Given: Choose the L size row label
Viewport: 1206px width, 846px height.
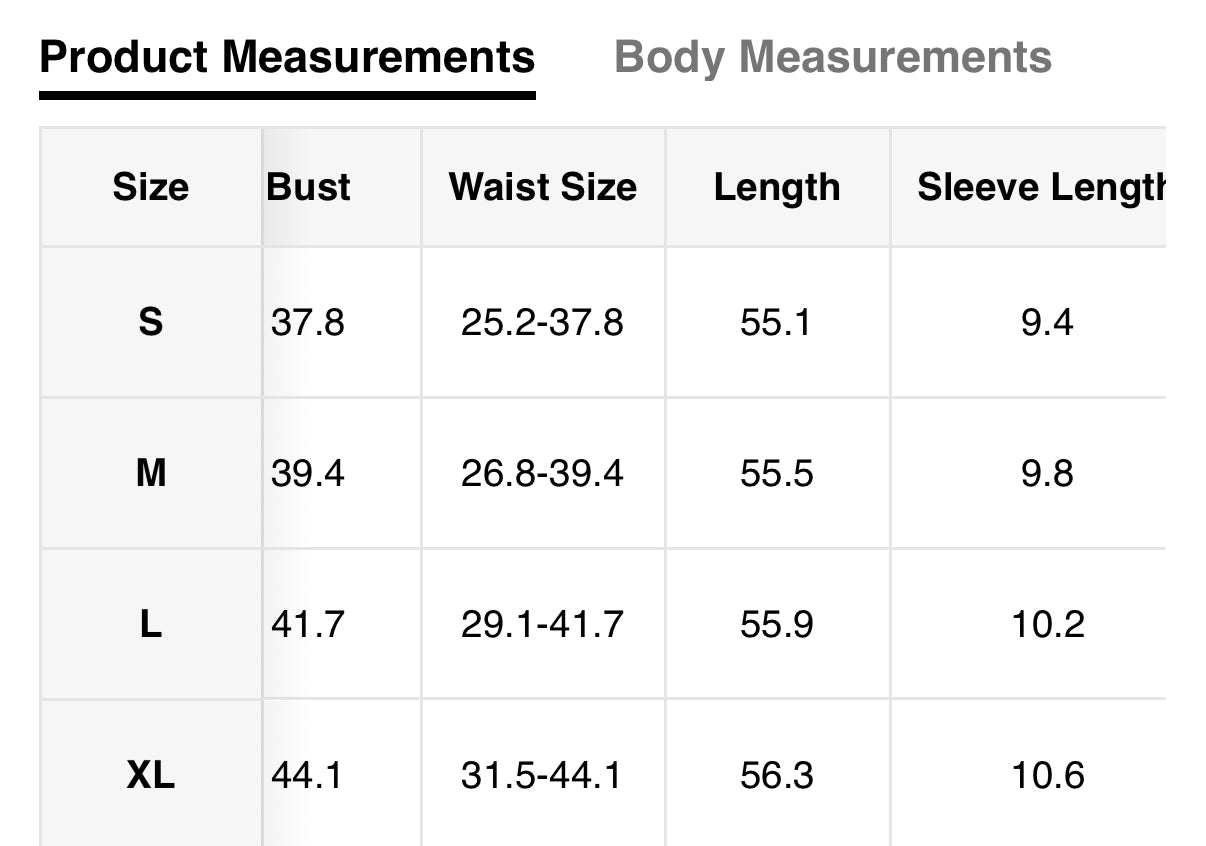Looking at the screenshot, I should pos(150,624).
